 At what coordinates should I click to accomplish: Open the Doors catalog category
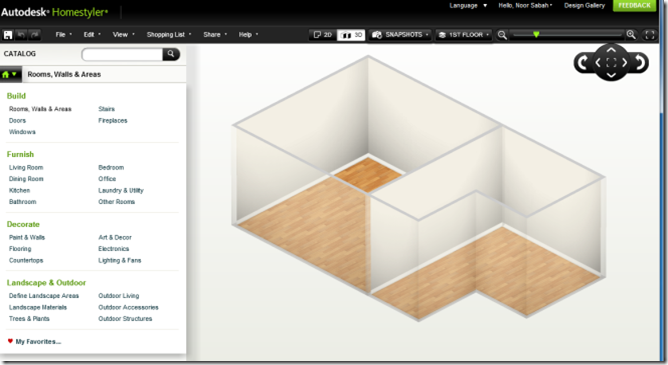tap(17, 121)
